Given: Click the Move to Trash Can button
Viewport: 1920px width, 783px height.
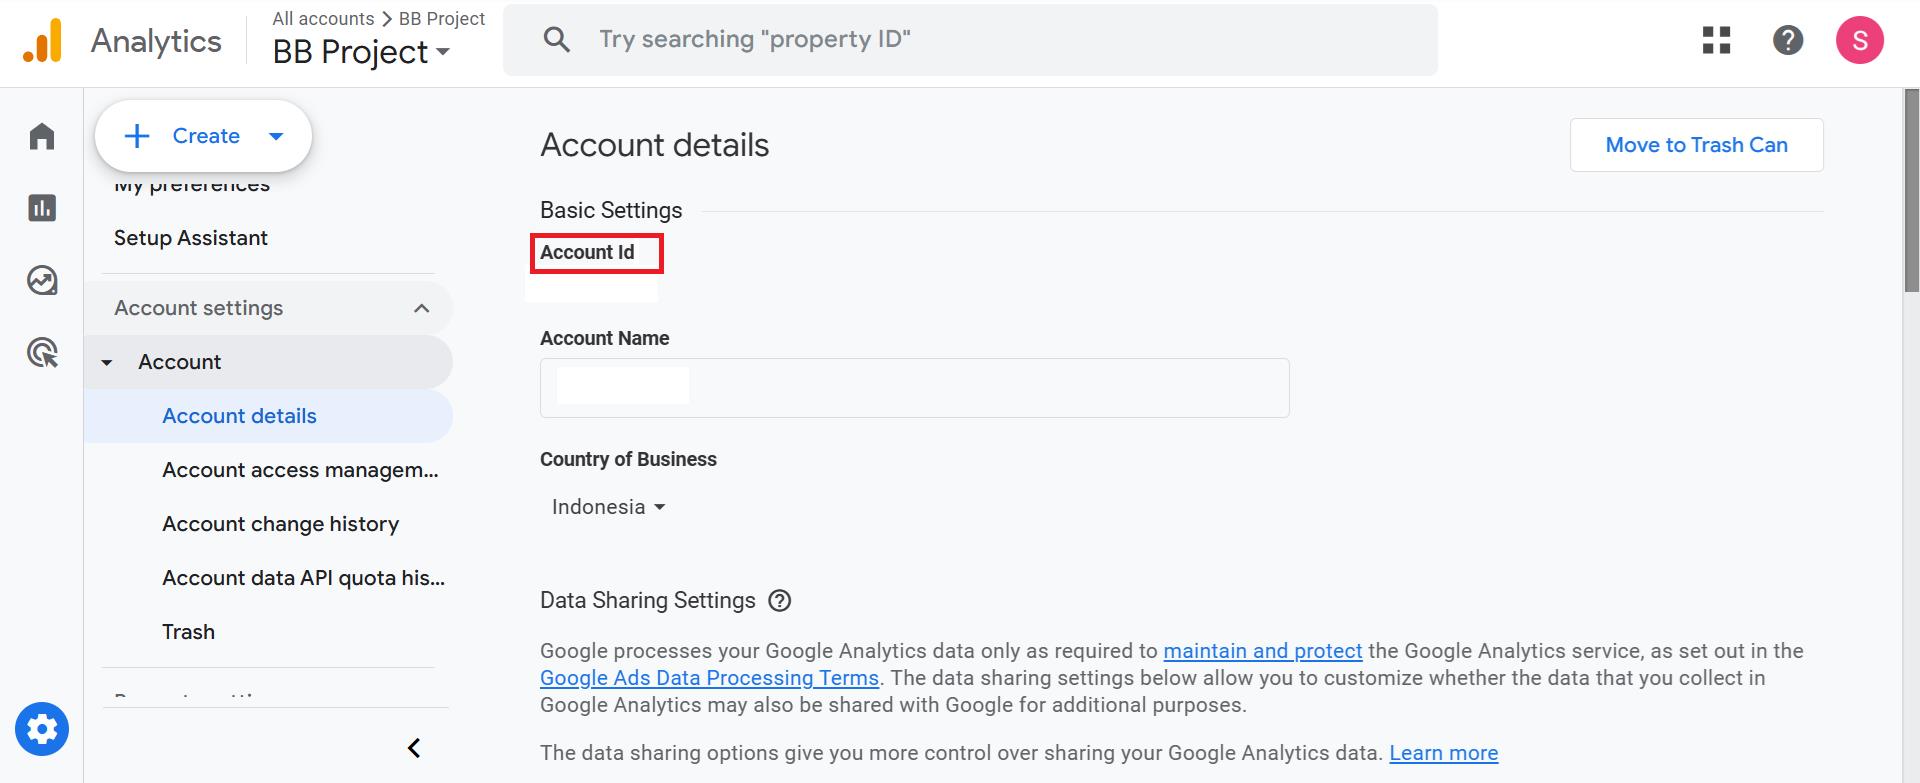Looking at the screenshot, I should [1696, 145].
